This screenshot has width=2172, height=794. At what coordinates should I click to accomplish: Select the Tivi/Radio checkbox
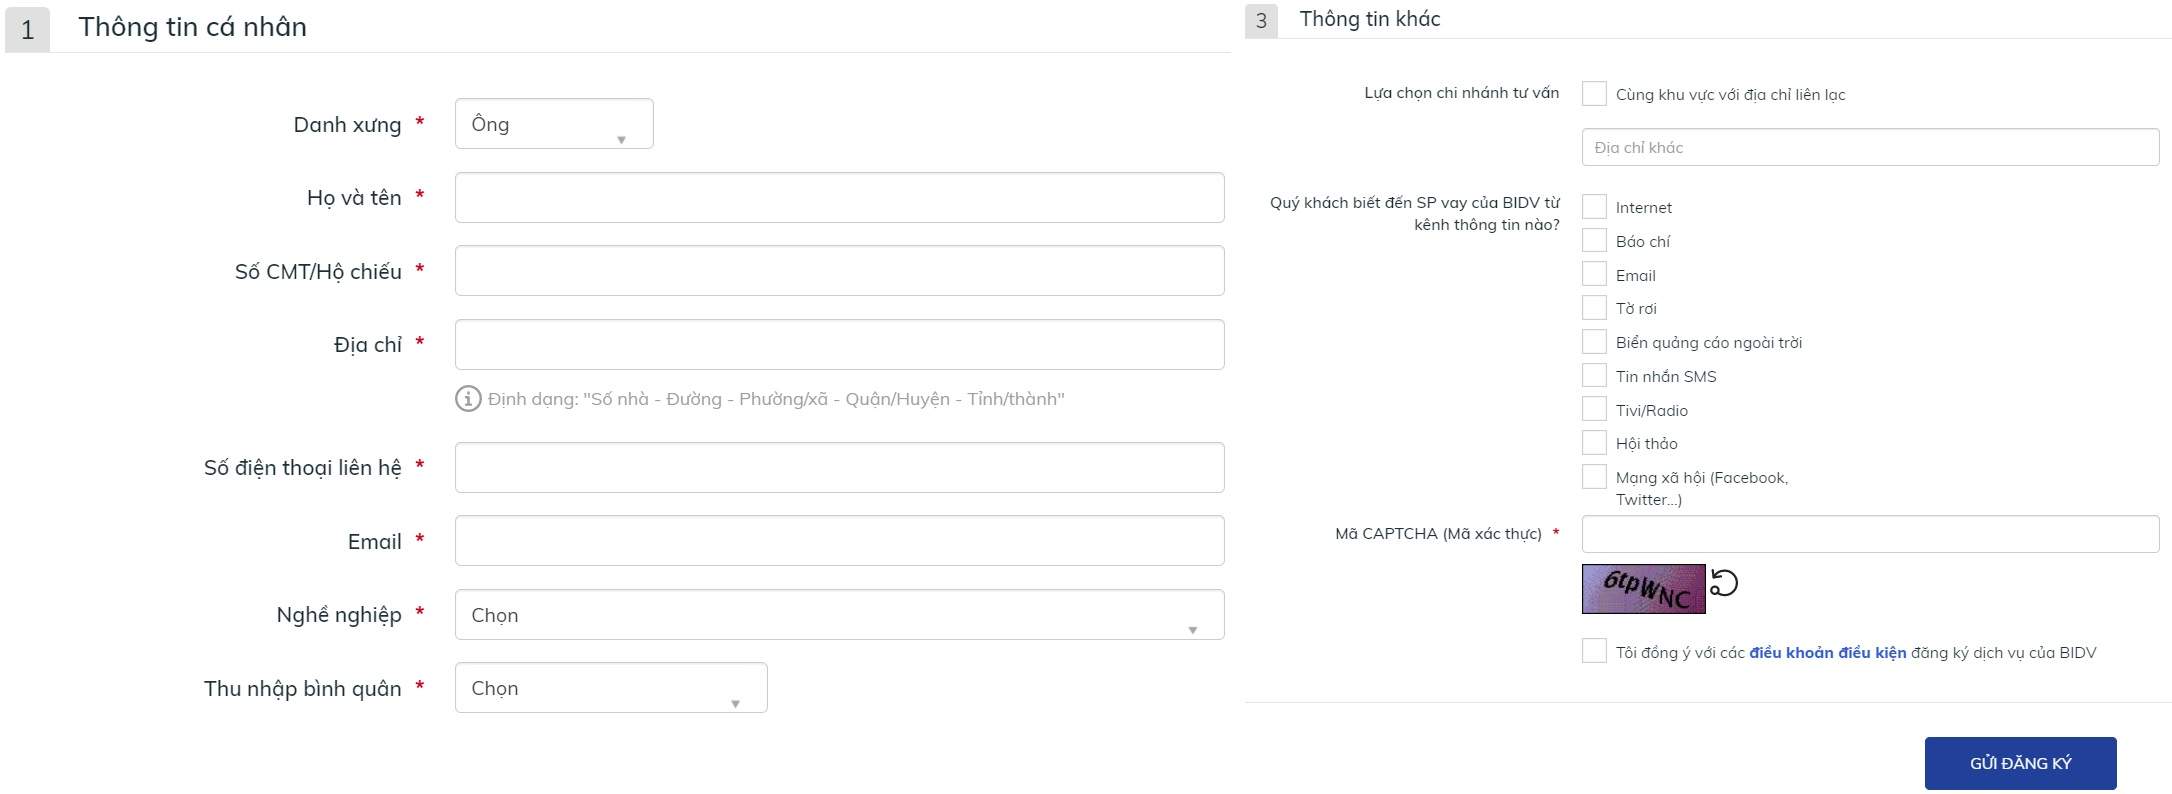1594,410
